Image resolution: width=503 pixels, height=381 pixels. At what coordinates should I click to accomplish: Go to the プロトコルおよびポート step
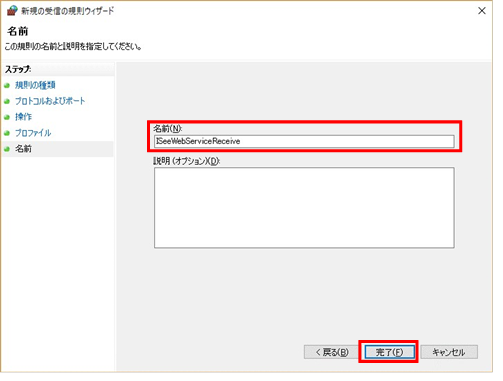[50, 101]
